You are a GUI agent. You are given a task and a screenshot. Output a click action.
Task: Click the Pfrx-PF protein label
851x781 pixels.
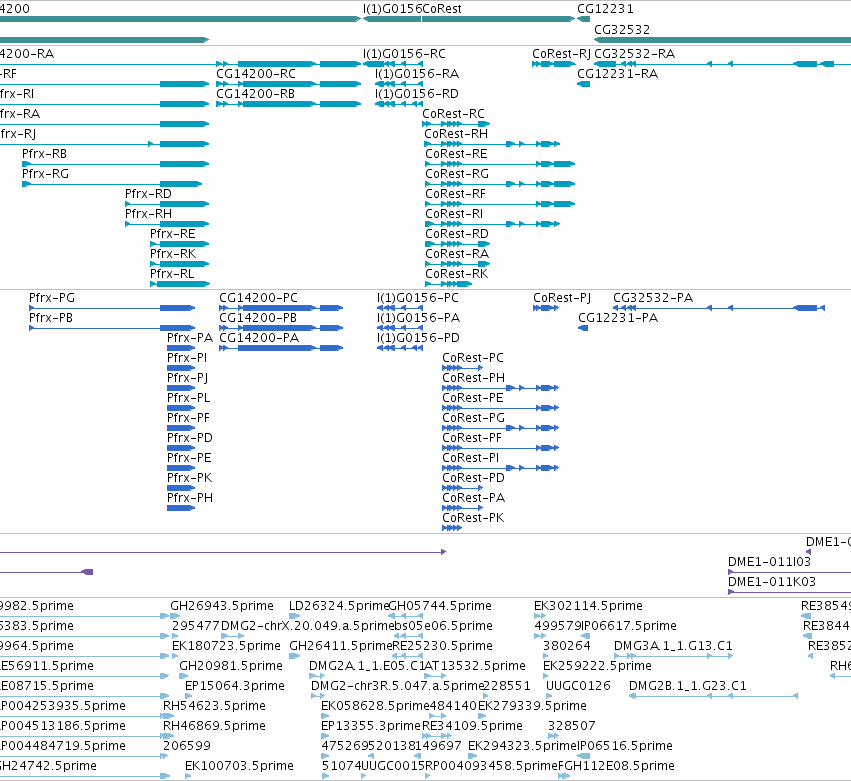tap(188, 418)
